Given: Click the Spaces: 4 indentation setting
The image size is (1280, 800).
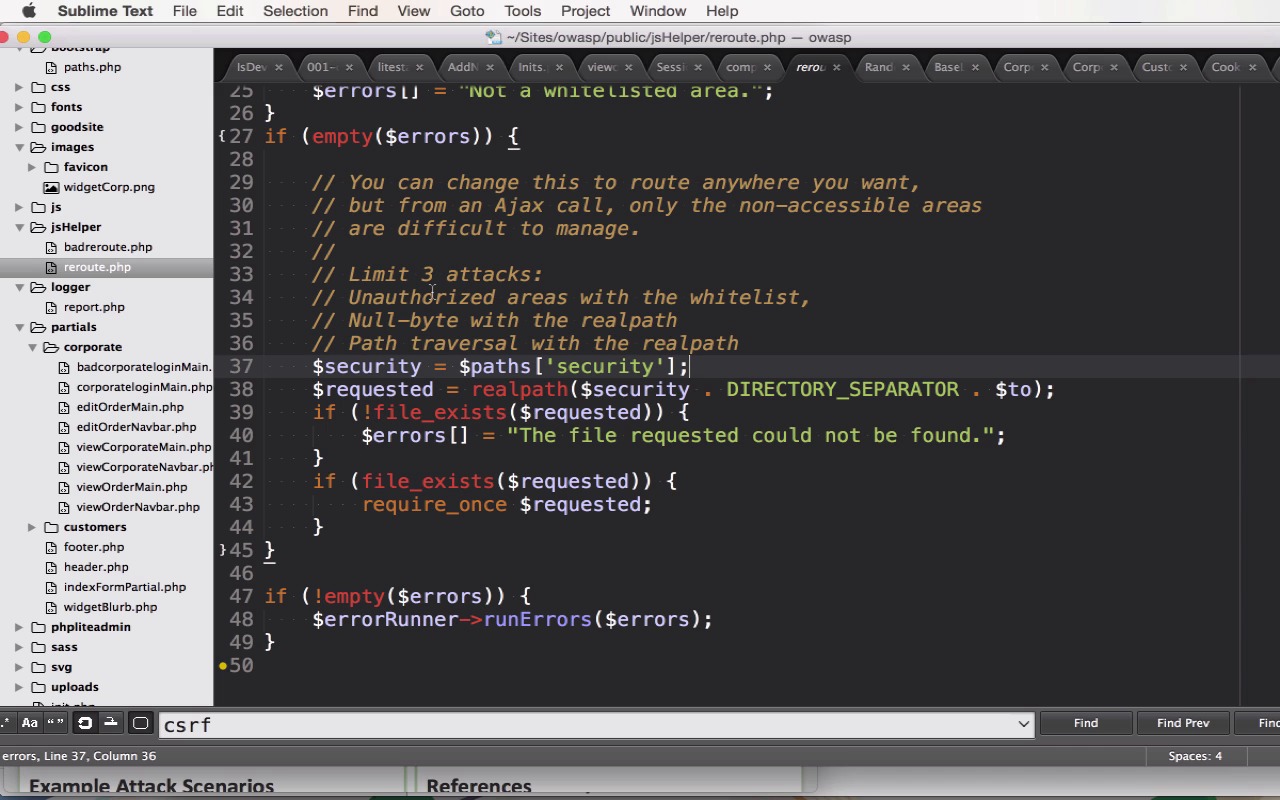Looking at the screenshot, I should point(1195,756).
